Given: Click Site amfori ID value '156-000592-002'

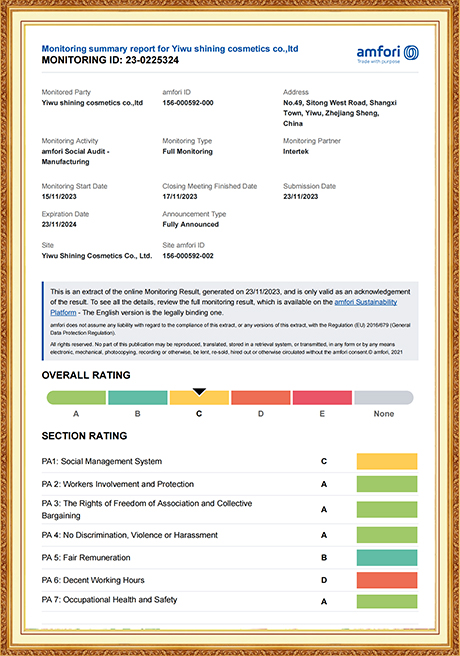Looking at the screenshot, I should point(188,256).
